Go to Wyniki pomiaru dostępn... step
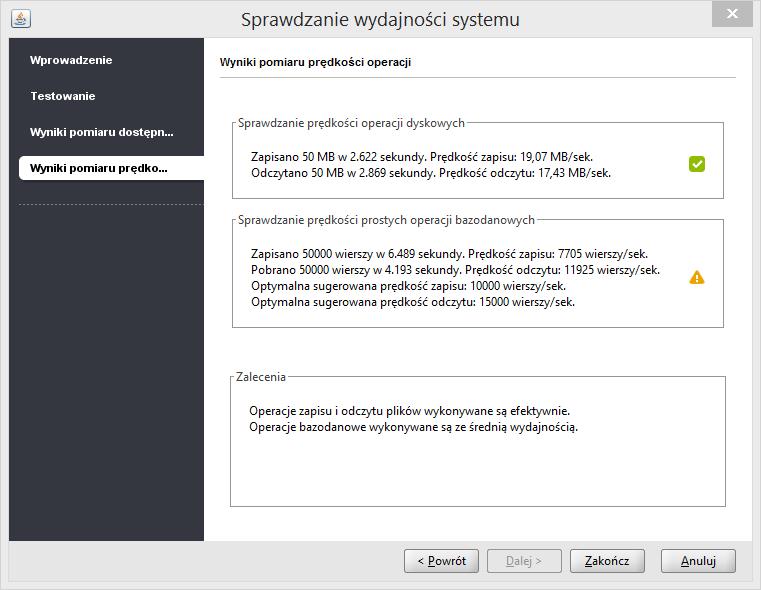The image size is (761, 590). tap(101, 132)
